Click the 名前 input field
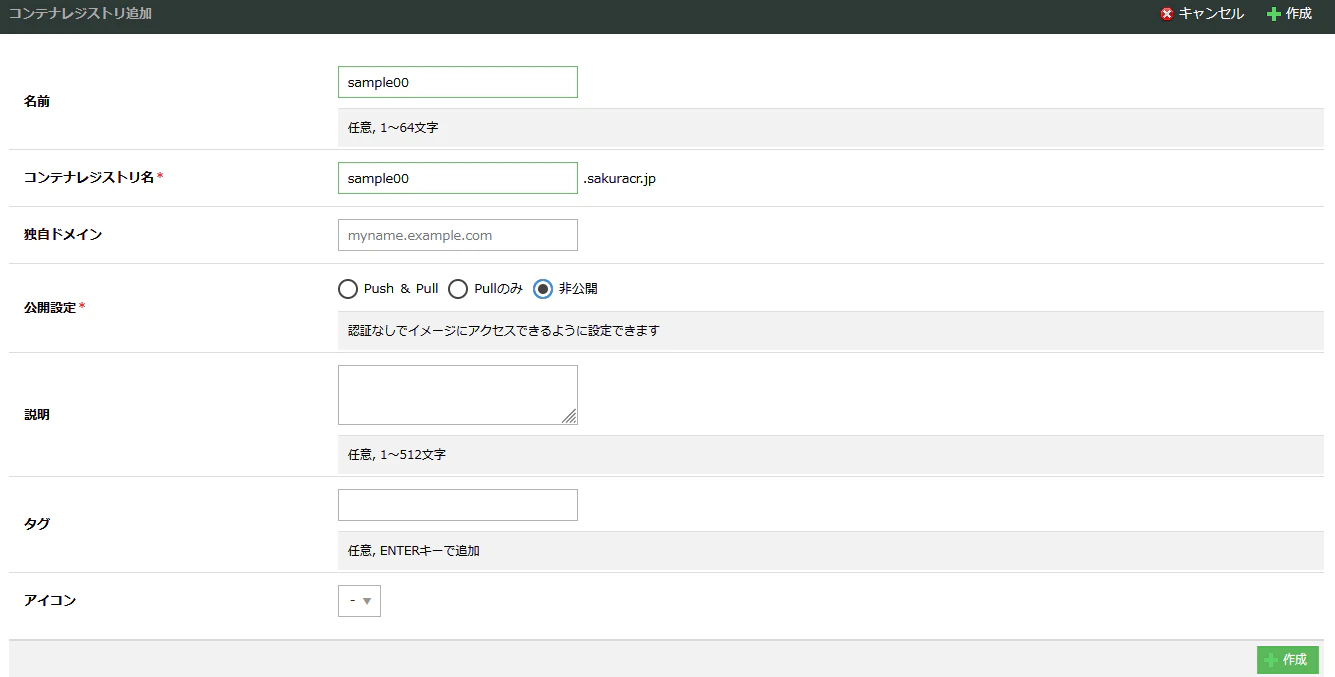Screen dimensions: 1335x677 pos(458,82)
